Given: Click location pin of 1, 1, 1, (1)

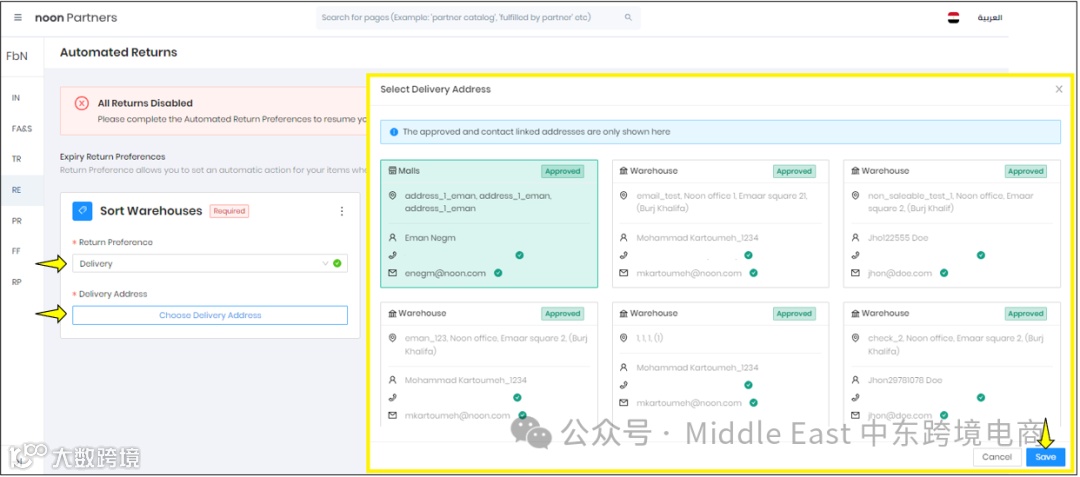Looking at the screenshot, I should 624,338.
